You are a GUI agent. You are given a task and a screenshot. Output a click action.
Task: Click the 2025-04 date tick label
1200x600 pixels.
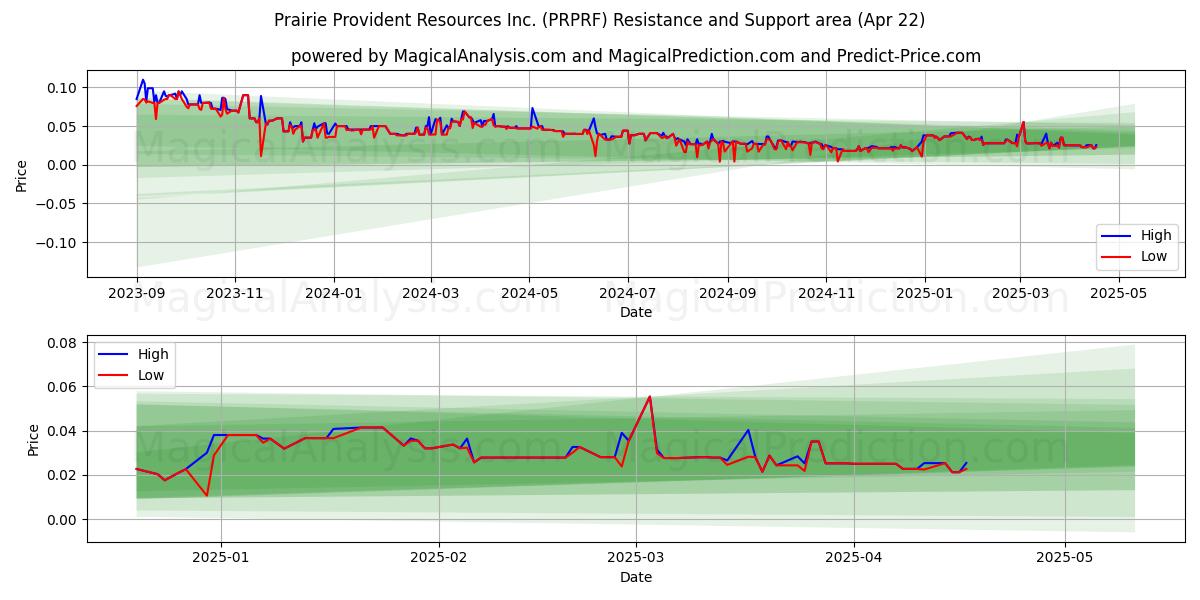[854, 557]
